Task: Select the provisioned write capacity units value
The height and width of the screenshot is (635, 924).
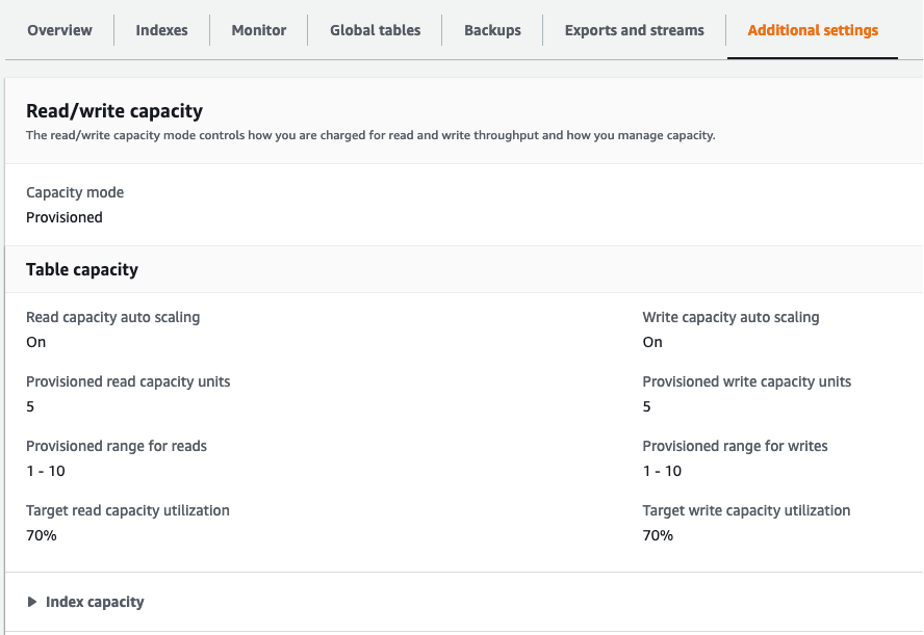Action: tap(646, 406)
